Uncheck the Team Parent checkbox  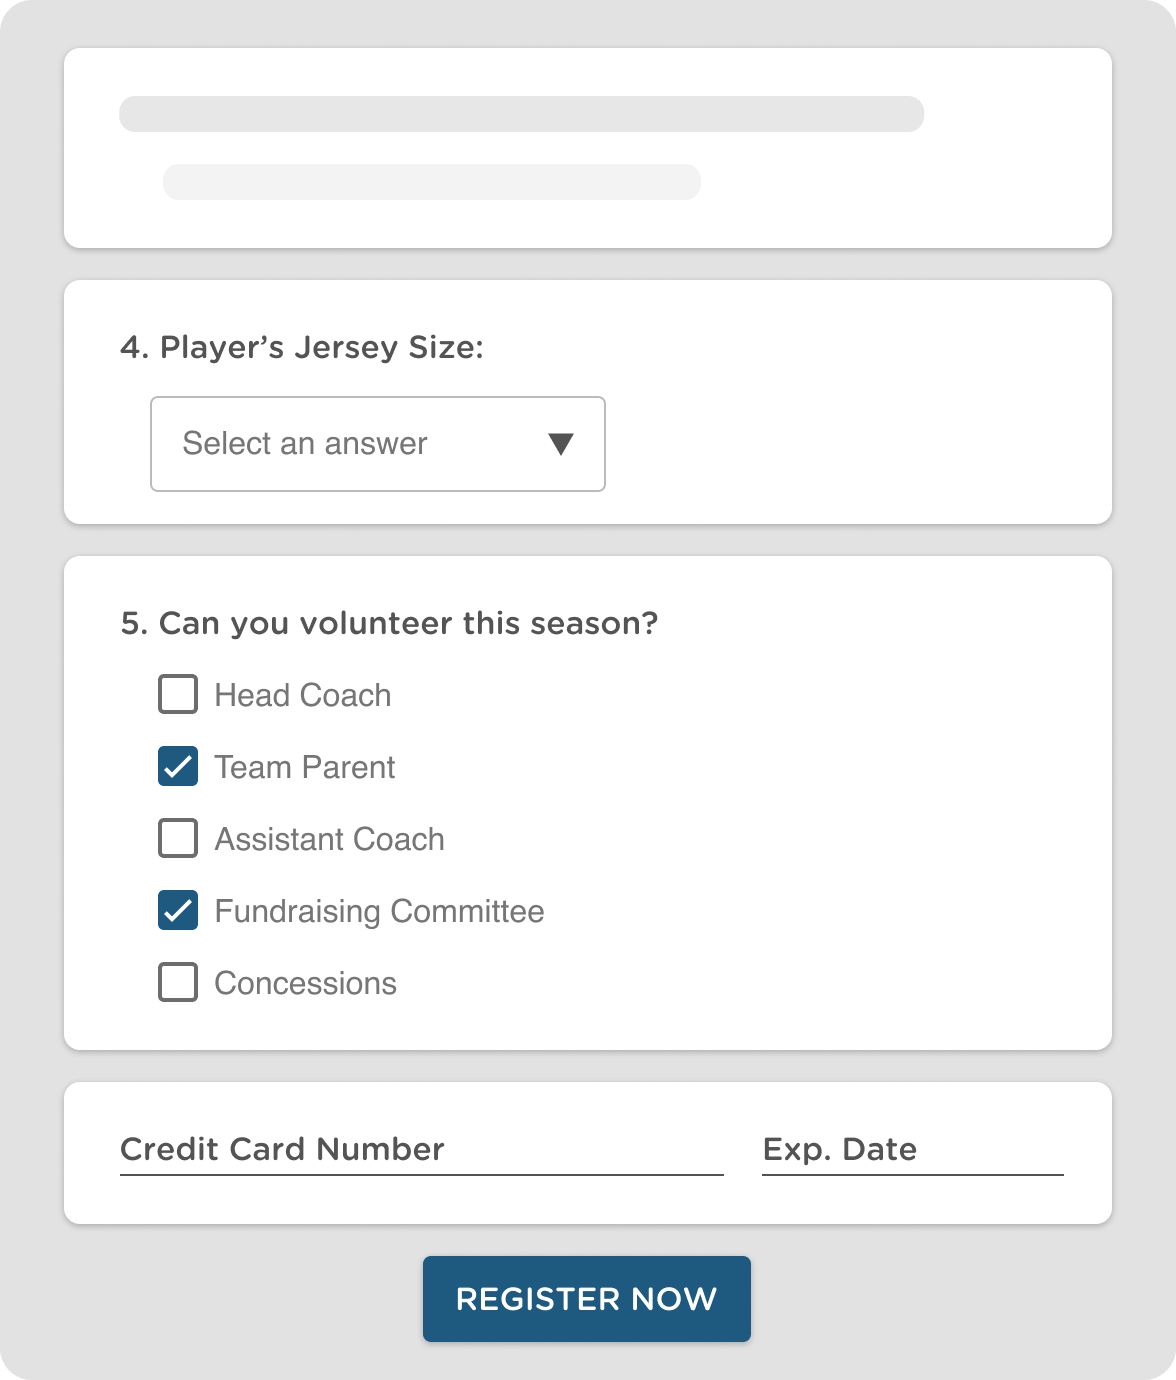click(177, 767)
